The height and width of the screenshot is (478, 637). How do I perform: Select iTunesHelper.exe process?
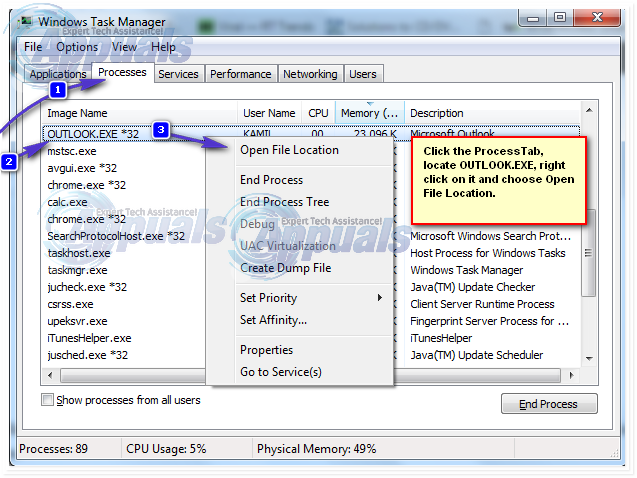point(89,338)
